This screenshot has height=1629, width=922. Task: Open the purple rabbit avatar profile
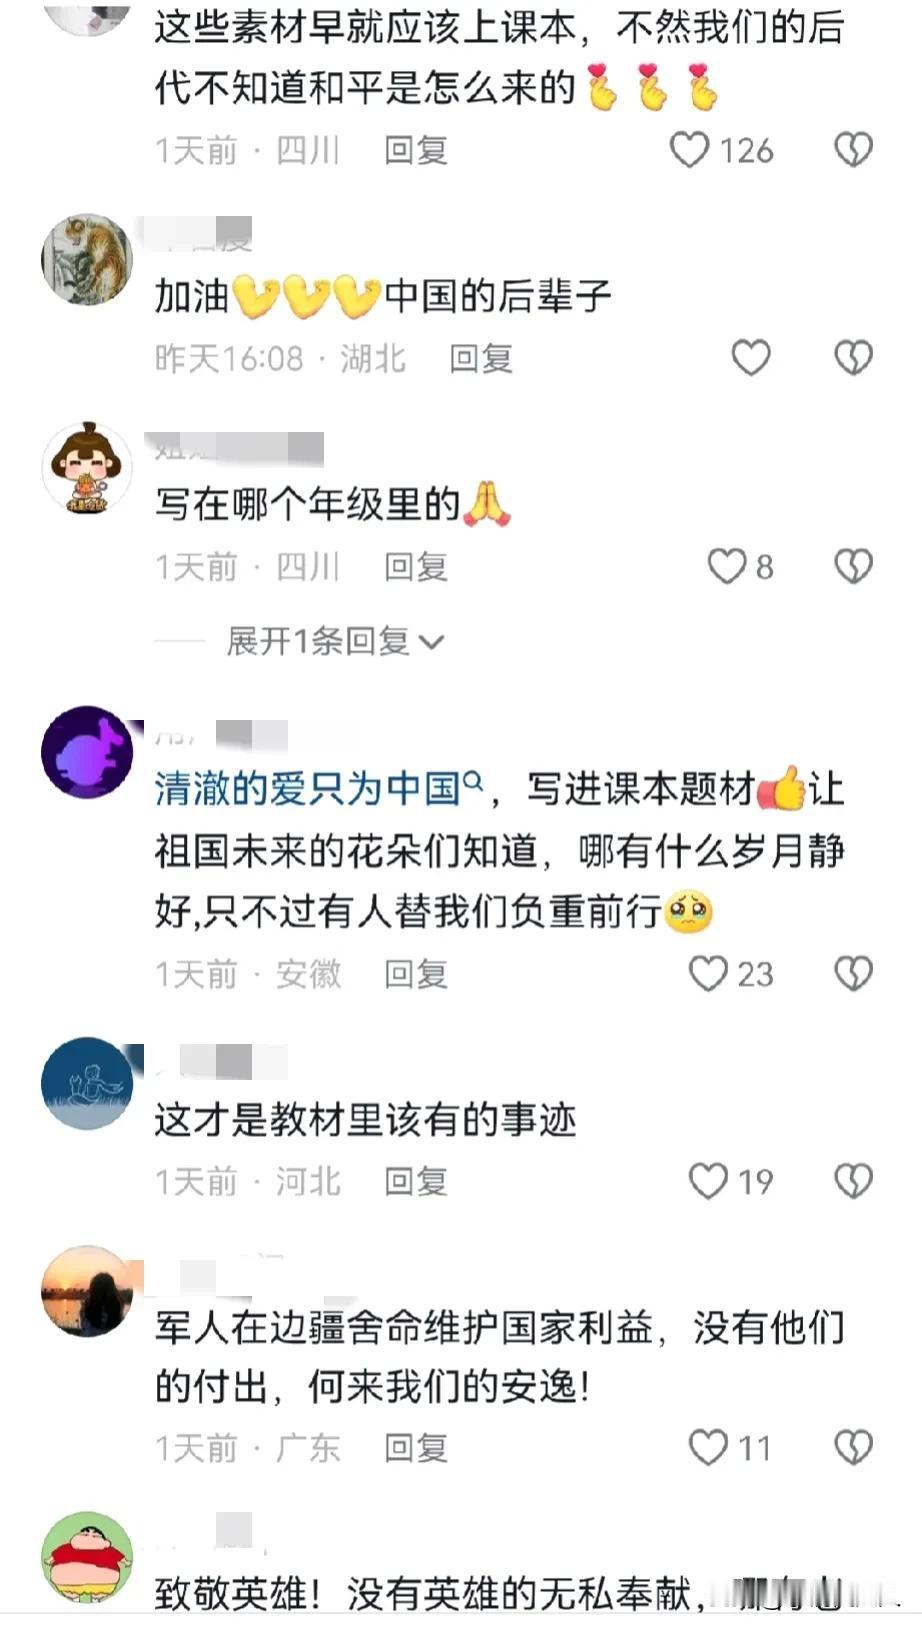click(87, 752)
